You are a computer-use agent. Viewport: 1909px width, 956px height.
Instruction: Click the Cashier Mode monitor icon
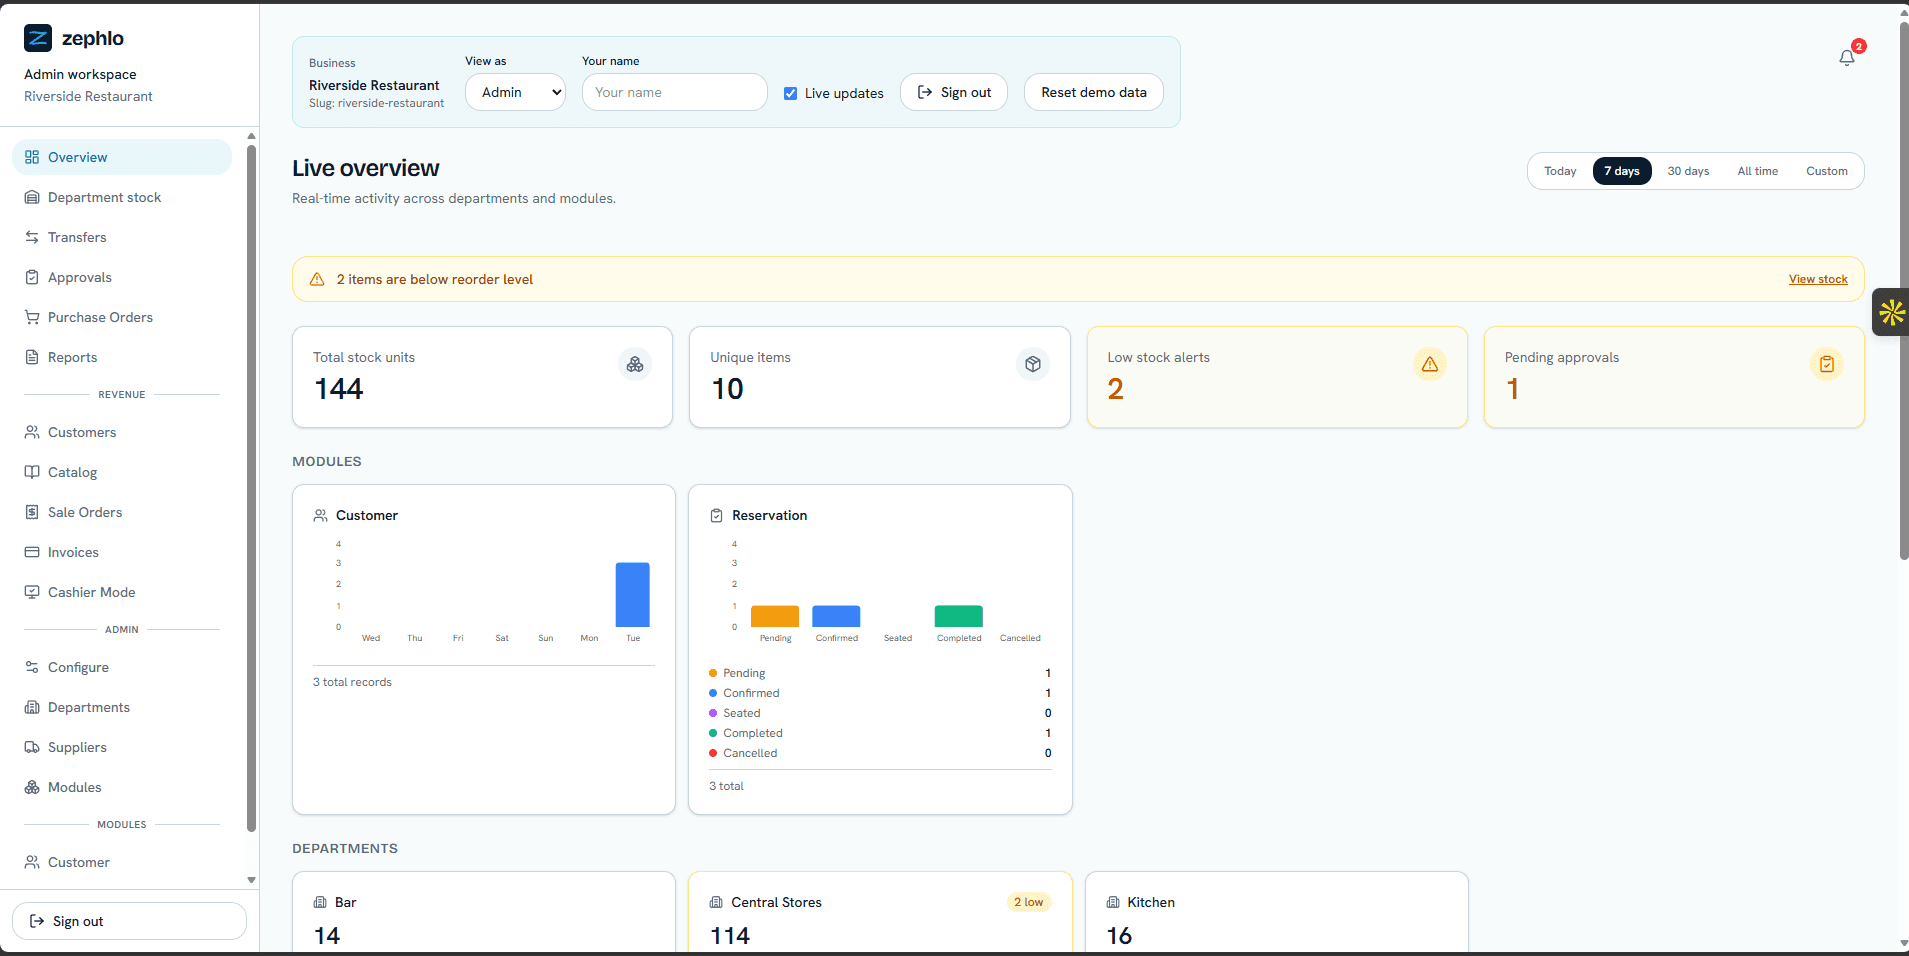32,592
